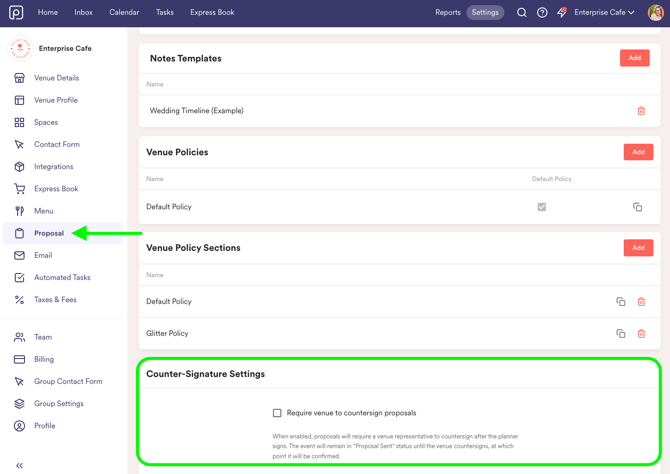Collapse the left sidebar

pos(19,465)
